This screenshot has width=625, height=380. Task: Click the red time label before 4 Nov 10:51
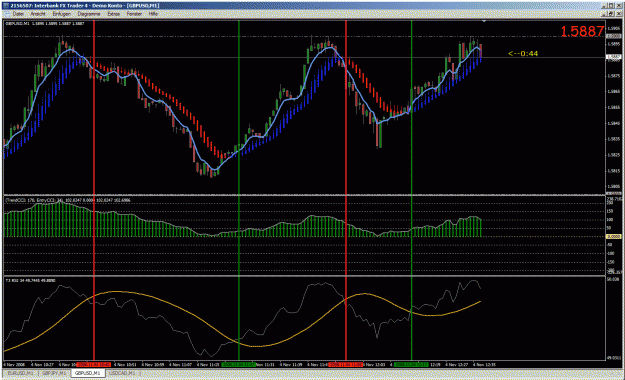tap(94, 364)
